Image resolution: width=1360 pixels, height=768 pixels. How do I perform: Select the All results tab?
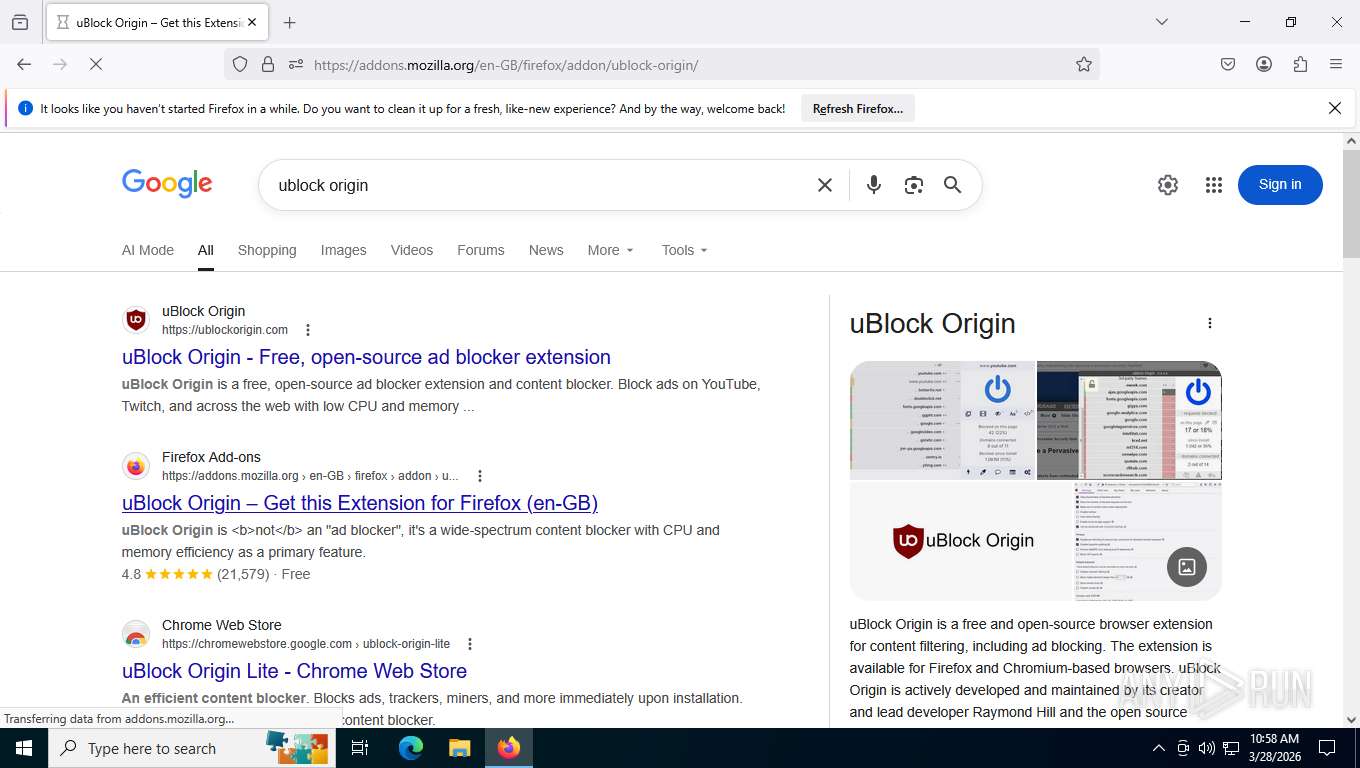206,250
